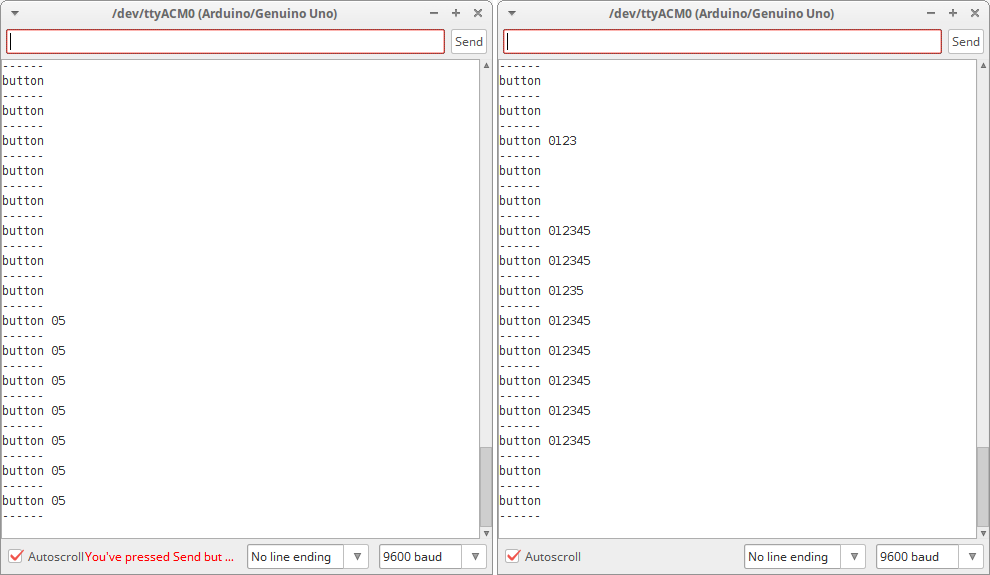
Task: Click Send button in right serial monitor
Action: click(x=965, y=42)
